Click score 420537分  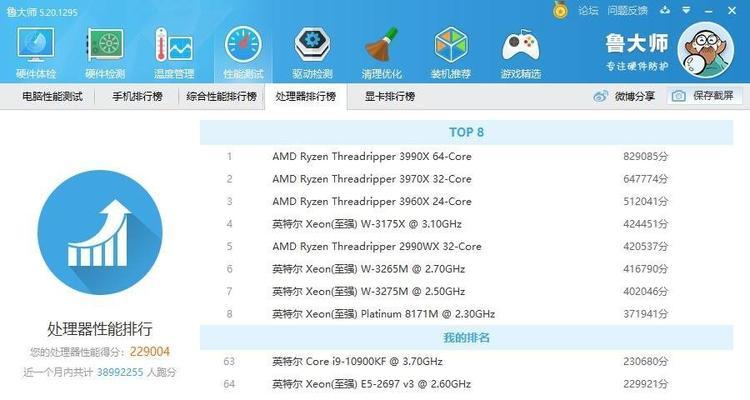[646, 246]
